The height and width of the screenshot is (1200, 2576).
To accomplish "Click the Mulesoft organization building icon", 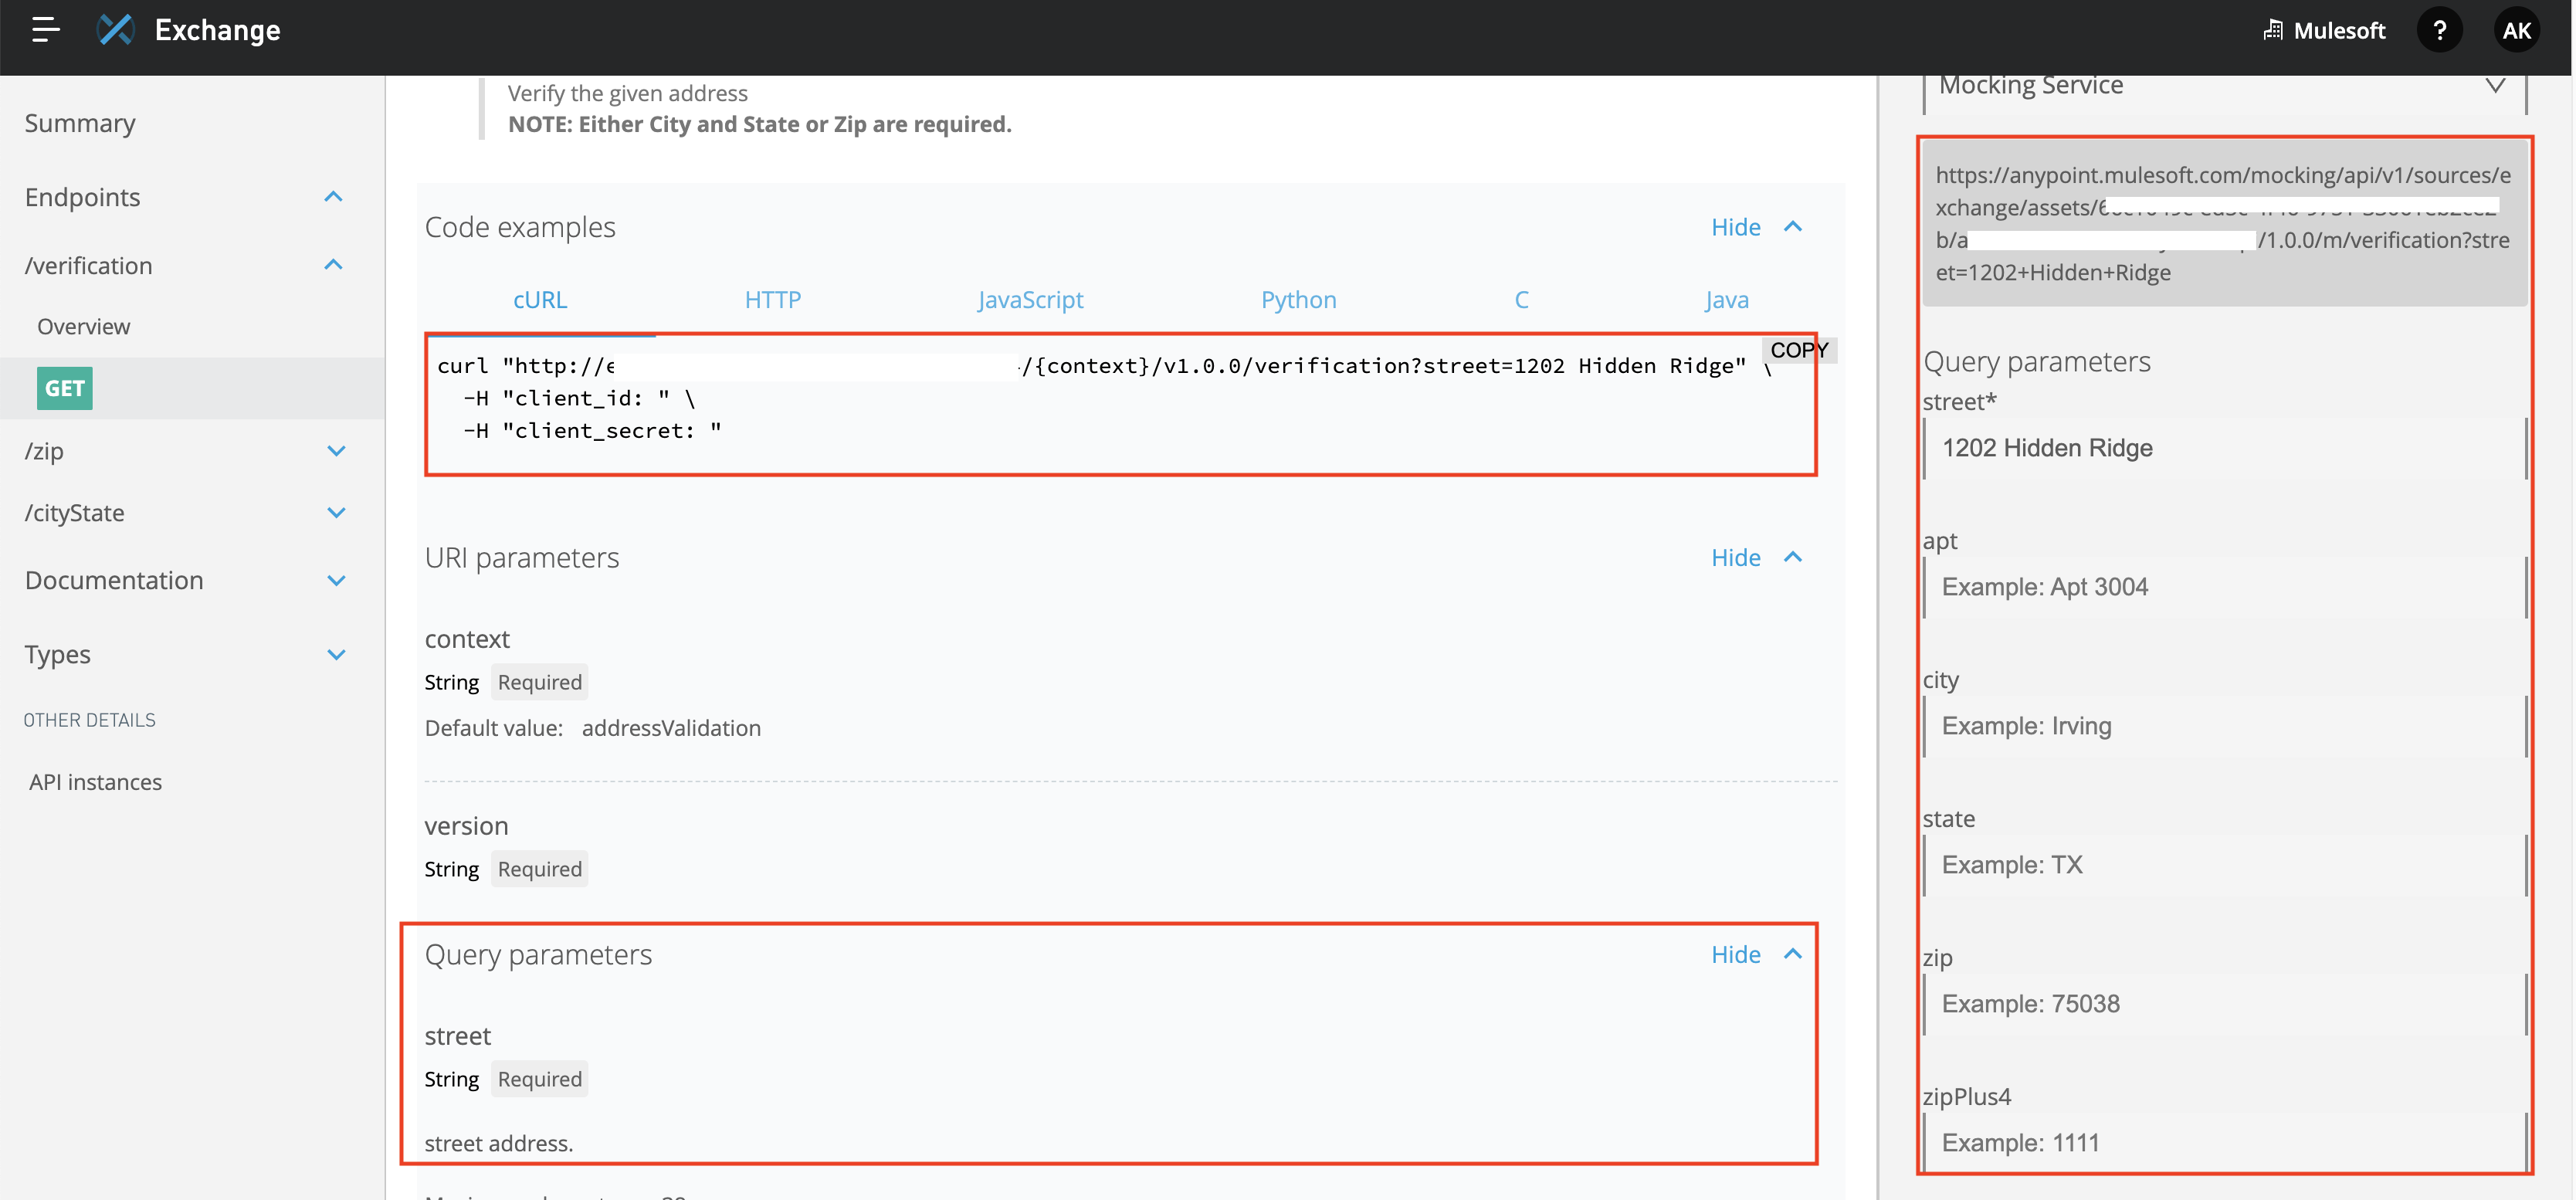I will 2273,30.
